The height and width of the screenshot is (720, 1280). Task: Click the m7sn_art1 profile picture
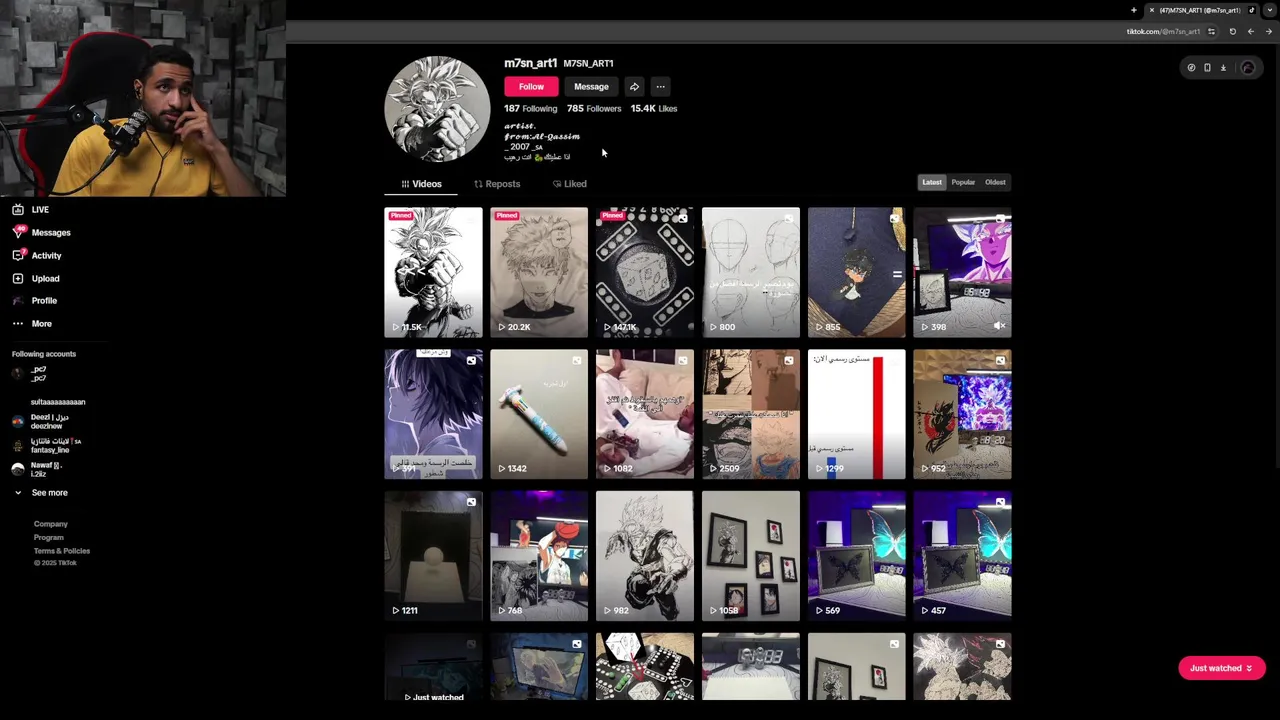[437, 109]
